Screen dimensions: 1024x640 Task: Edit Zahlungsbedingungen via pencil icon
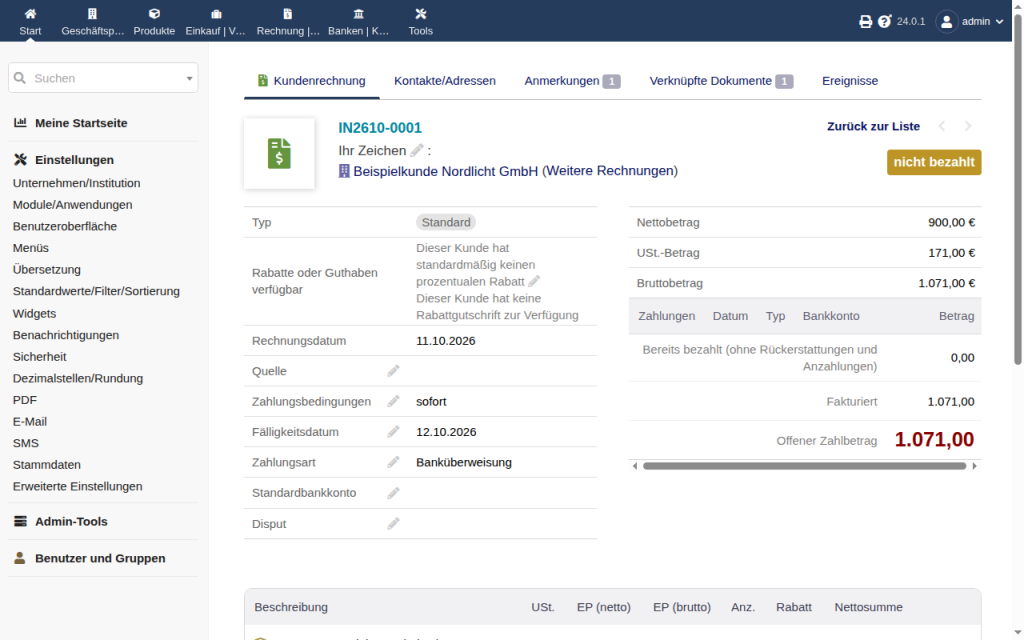(x=393, y=402)
